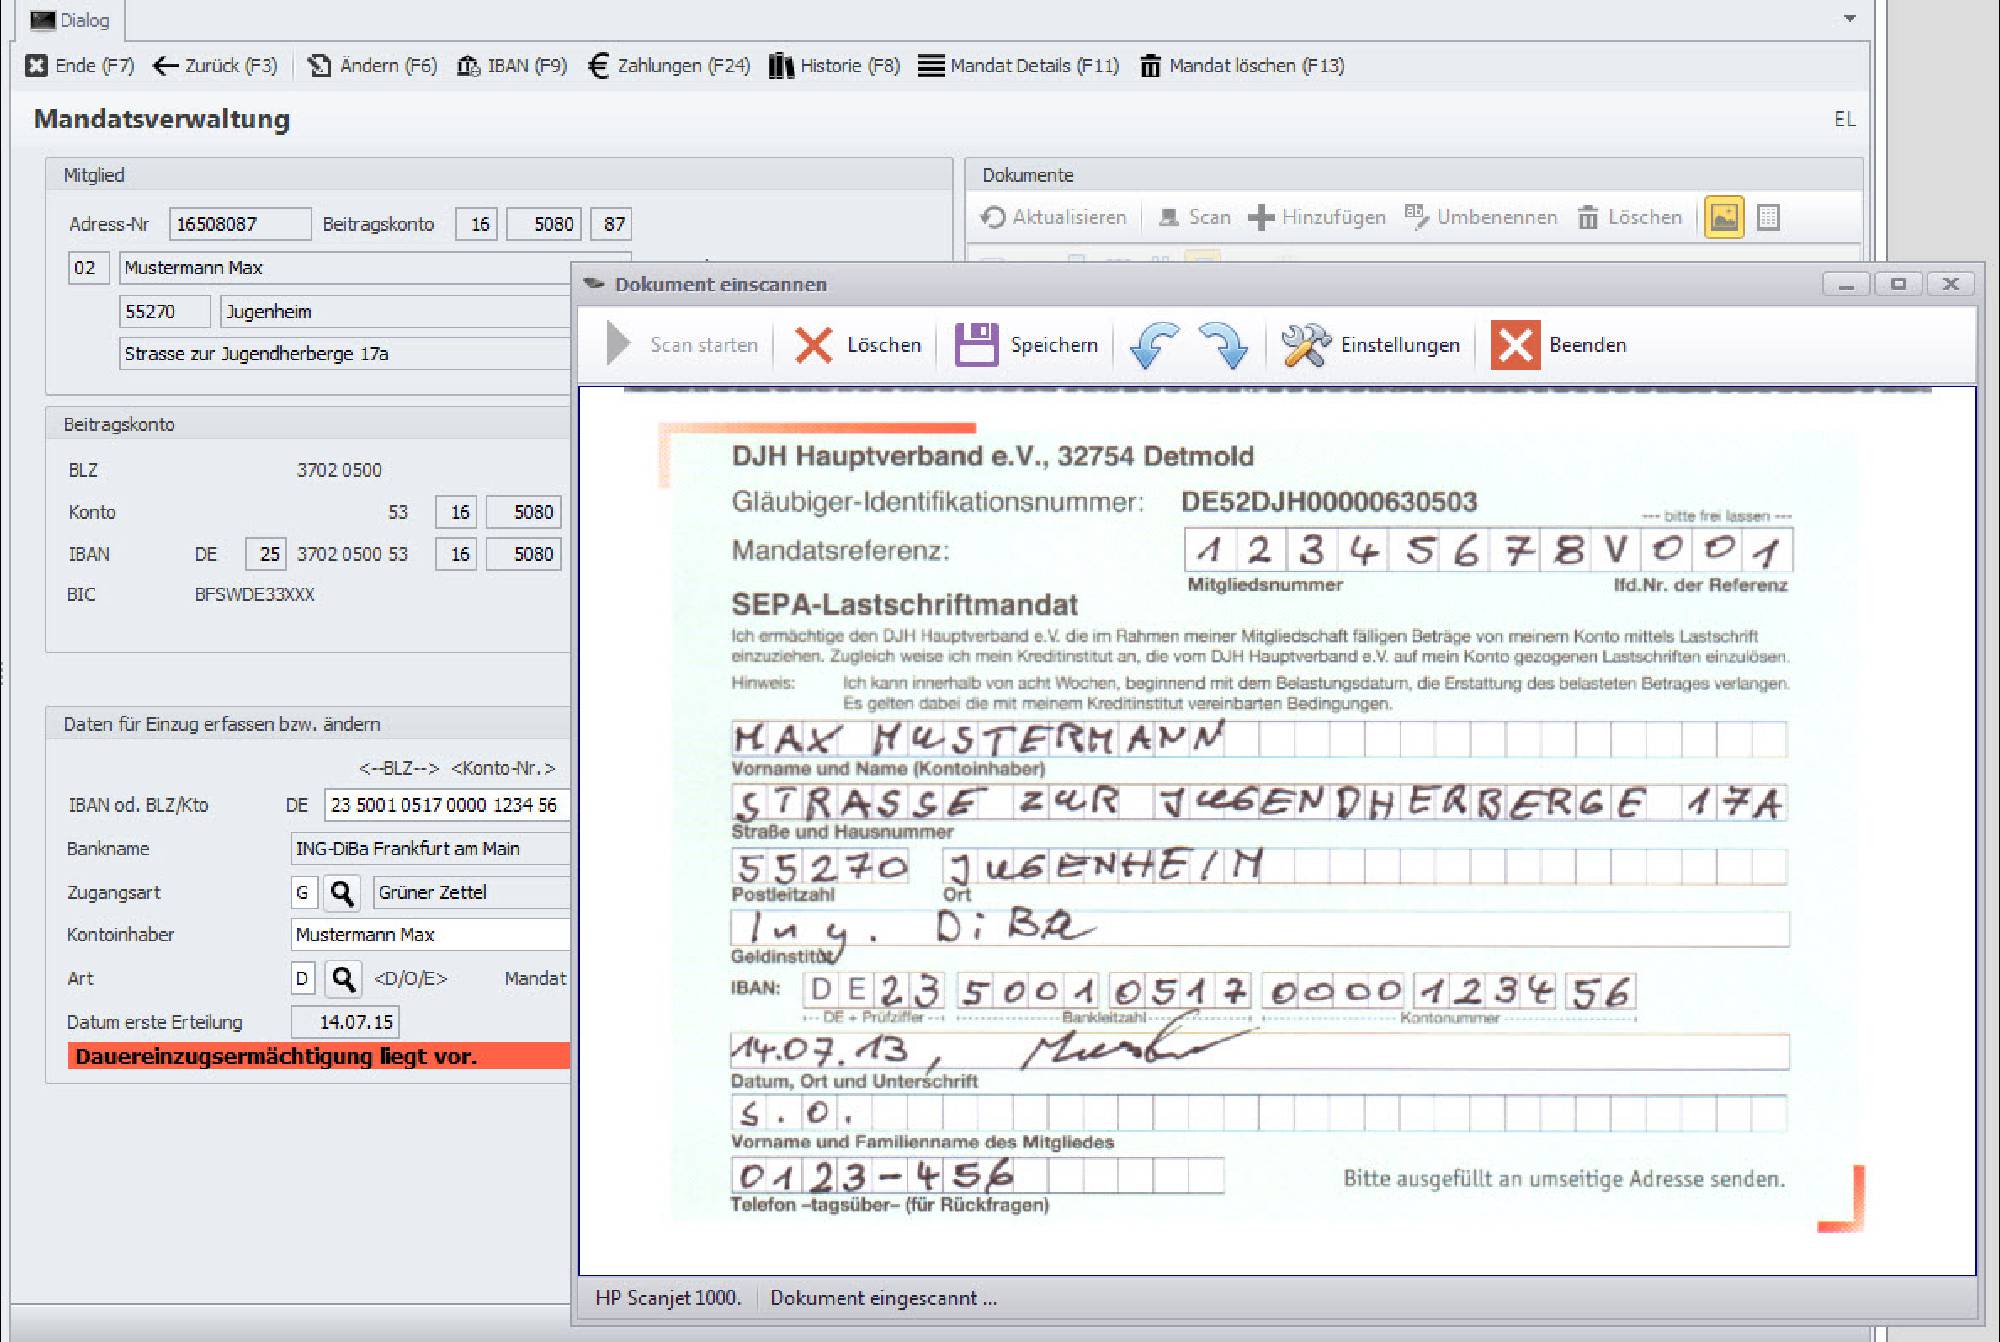This screenshot has width=2000, height=1342.
Task: Close the Dokument einscannen dialog window
Action: [1950, 284]
